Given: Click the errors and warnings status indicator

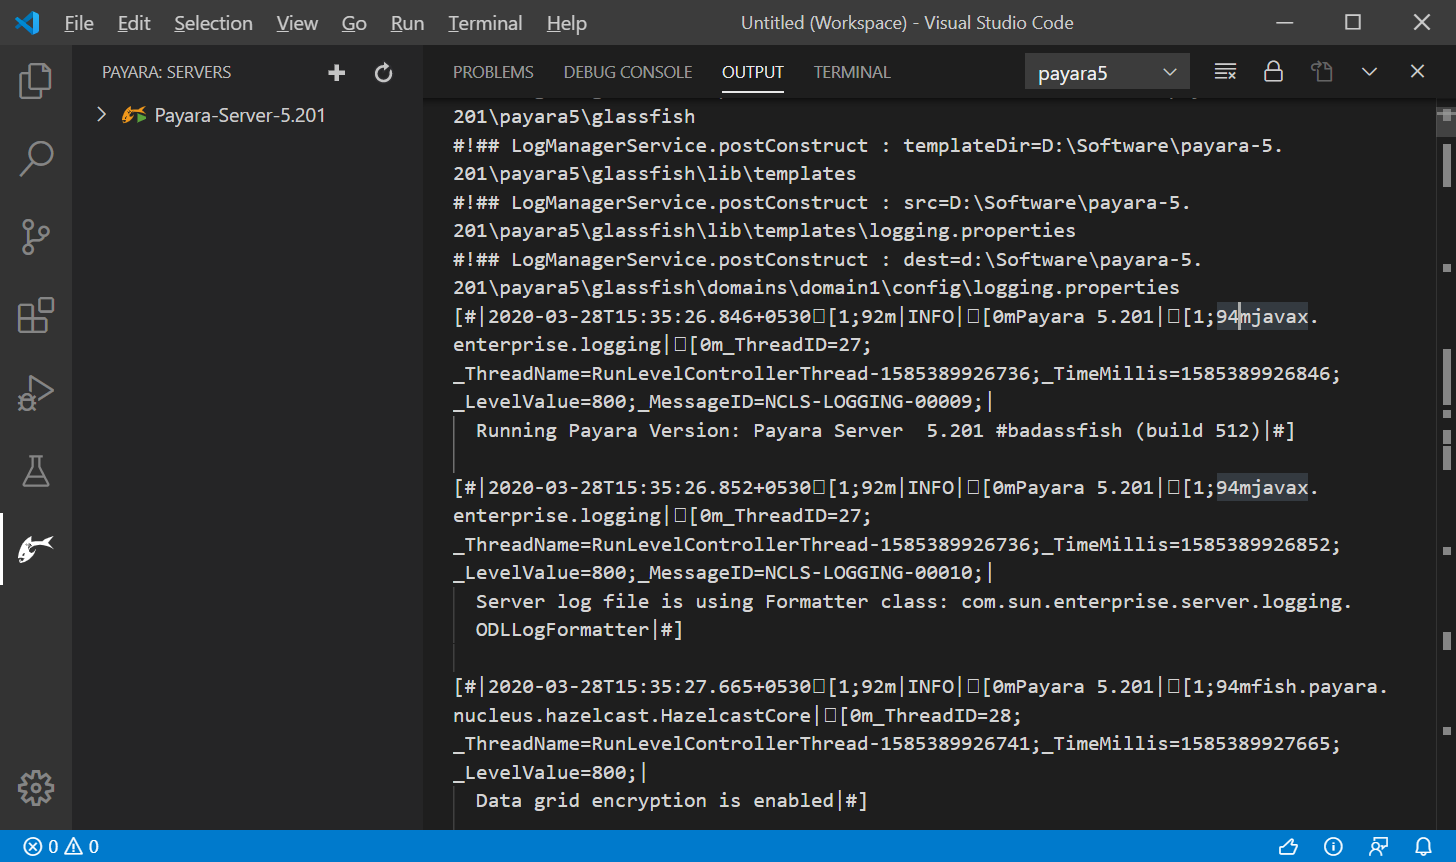Looking at the screenshot, I should click(x=61, y=847).
